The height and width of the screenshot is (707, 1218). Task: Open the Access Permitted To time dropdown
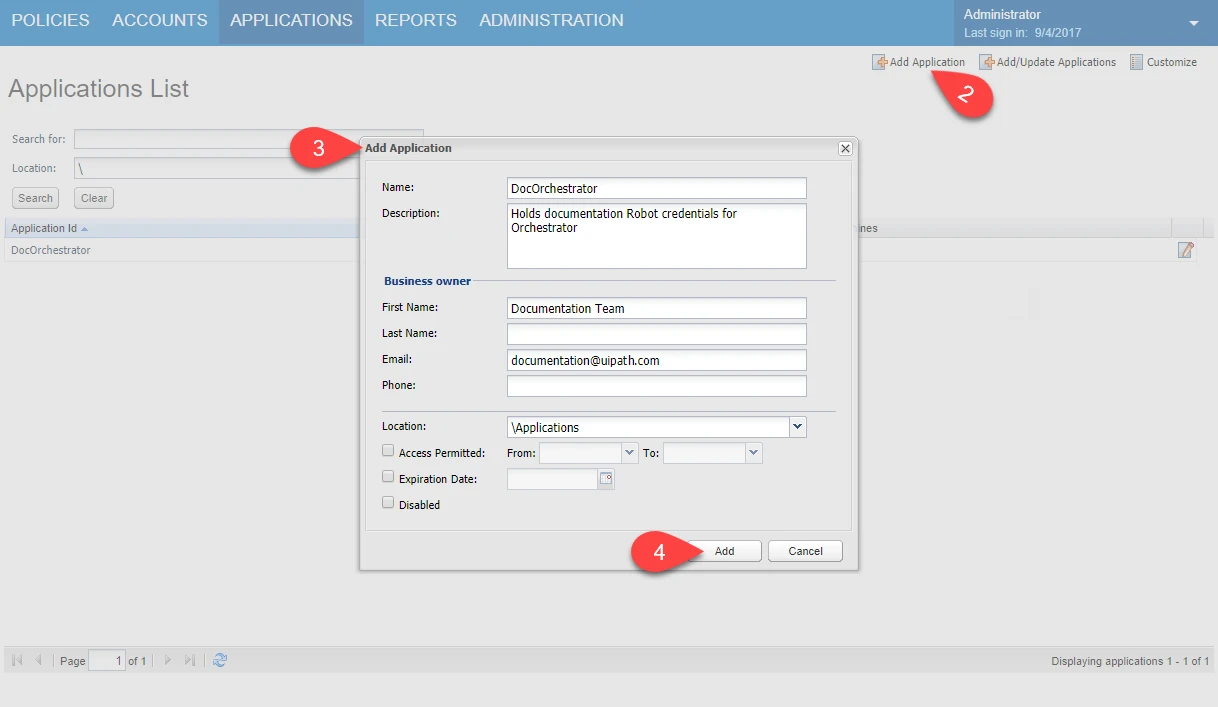tap(754, 453)
